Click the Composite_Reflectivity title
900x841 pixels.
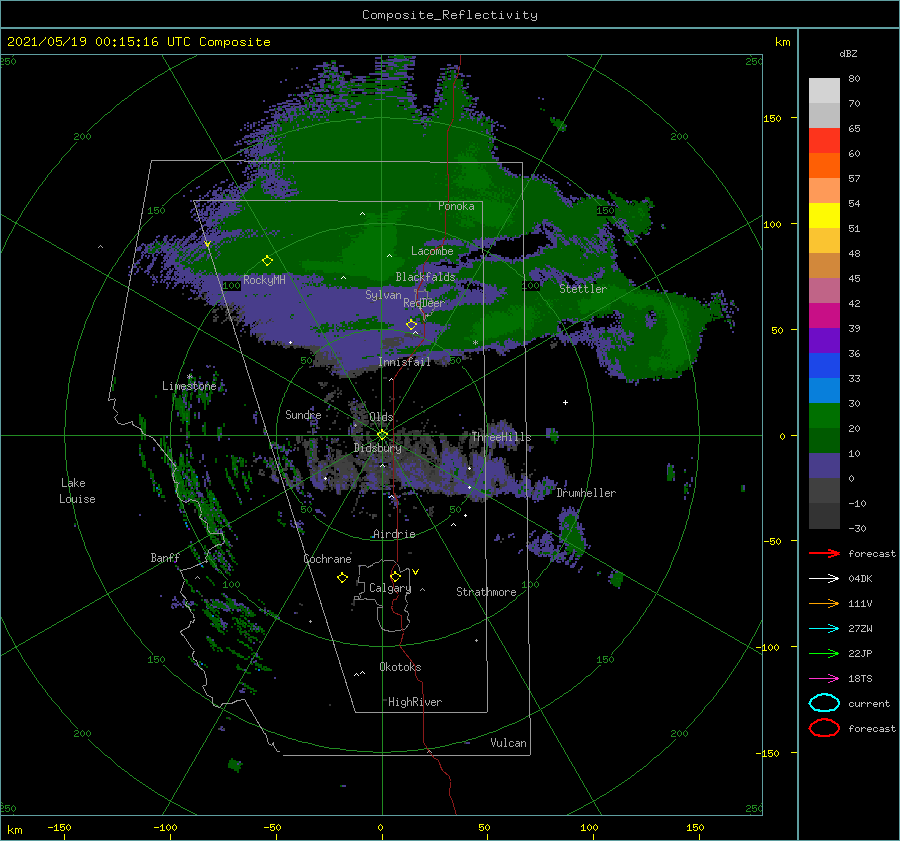click(x=450, y=15)
